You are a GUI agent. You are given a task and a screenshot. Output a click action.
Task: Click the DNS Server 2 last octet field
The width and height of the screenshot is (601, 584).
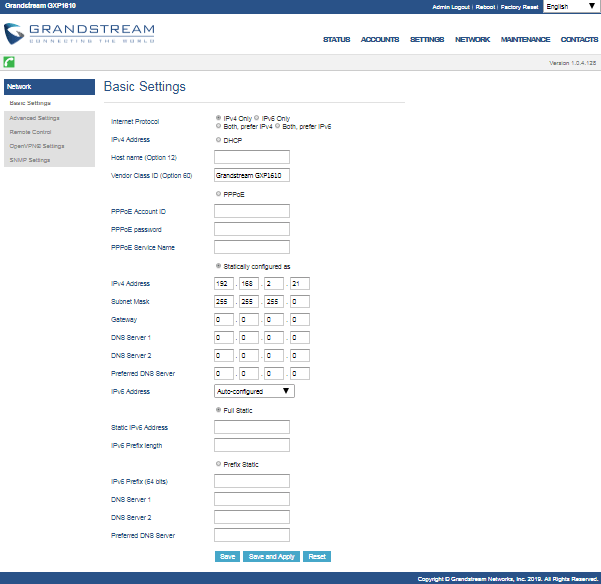300,356
